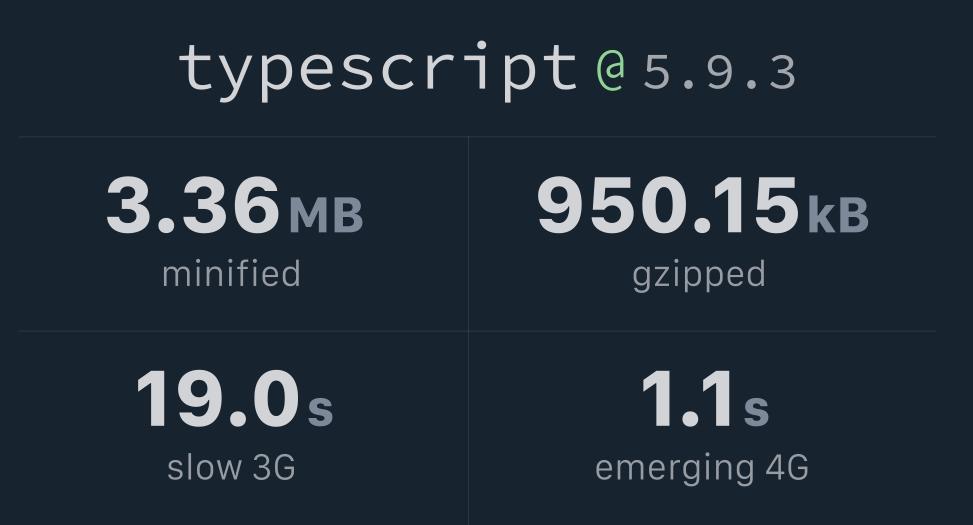Click the s unit beside 1.1

pos(756,408)
